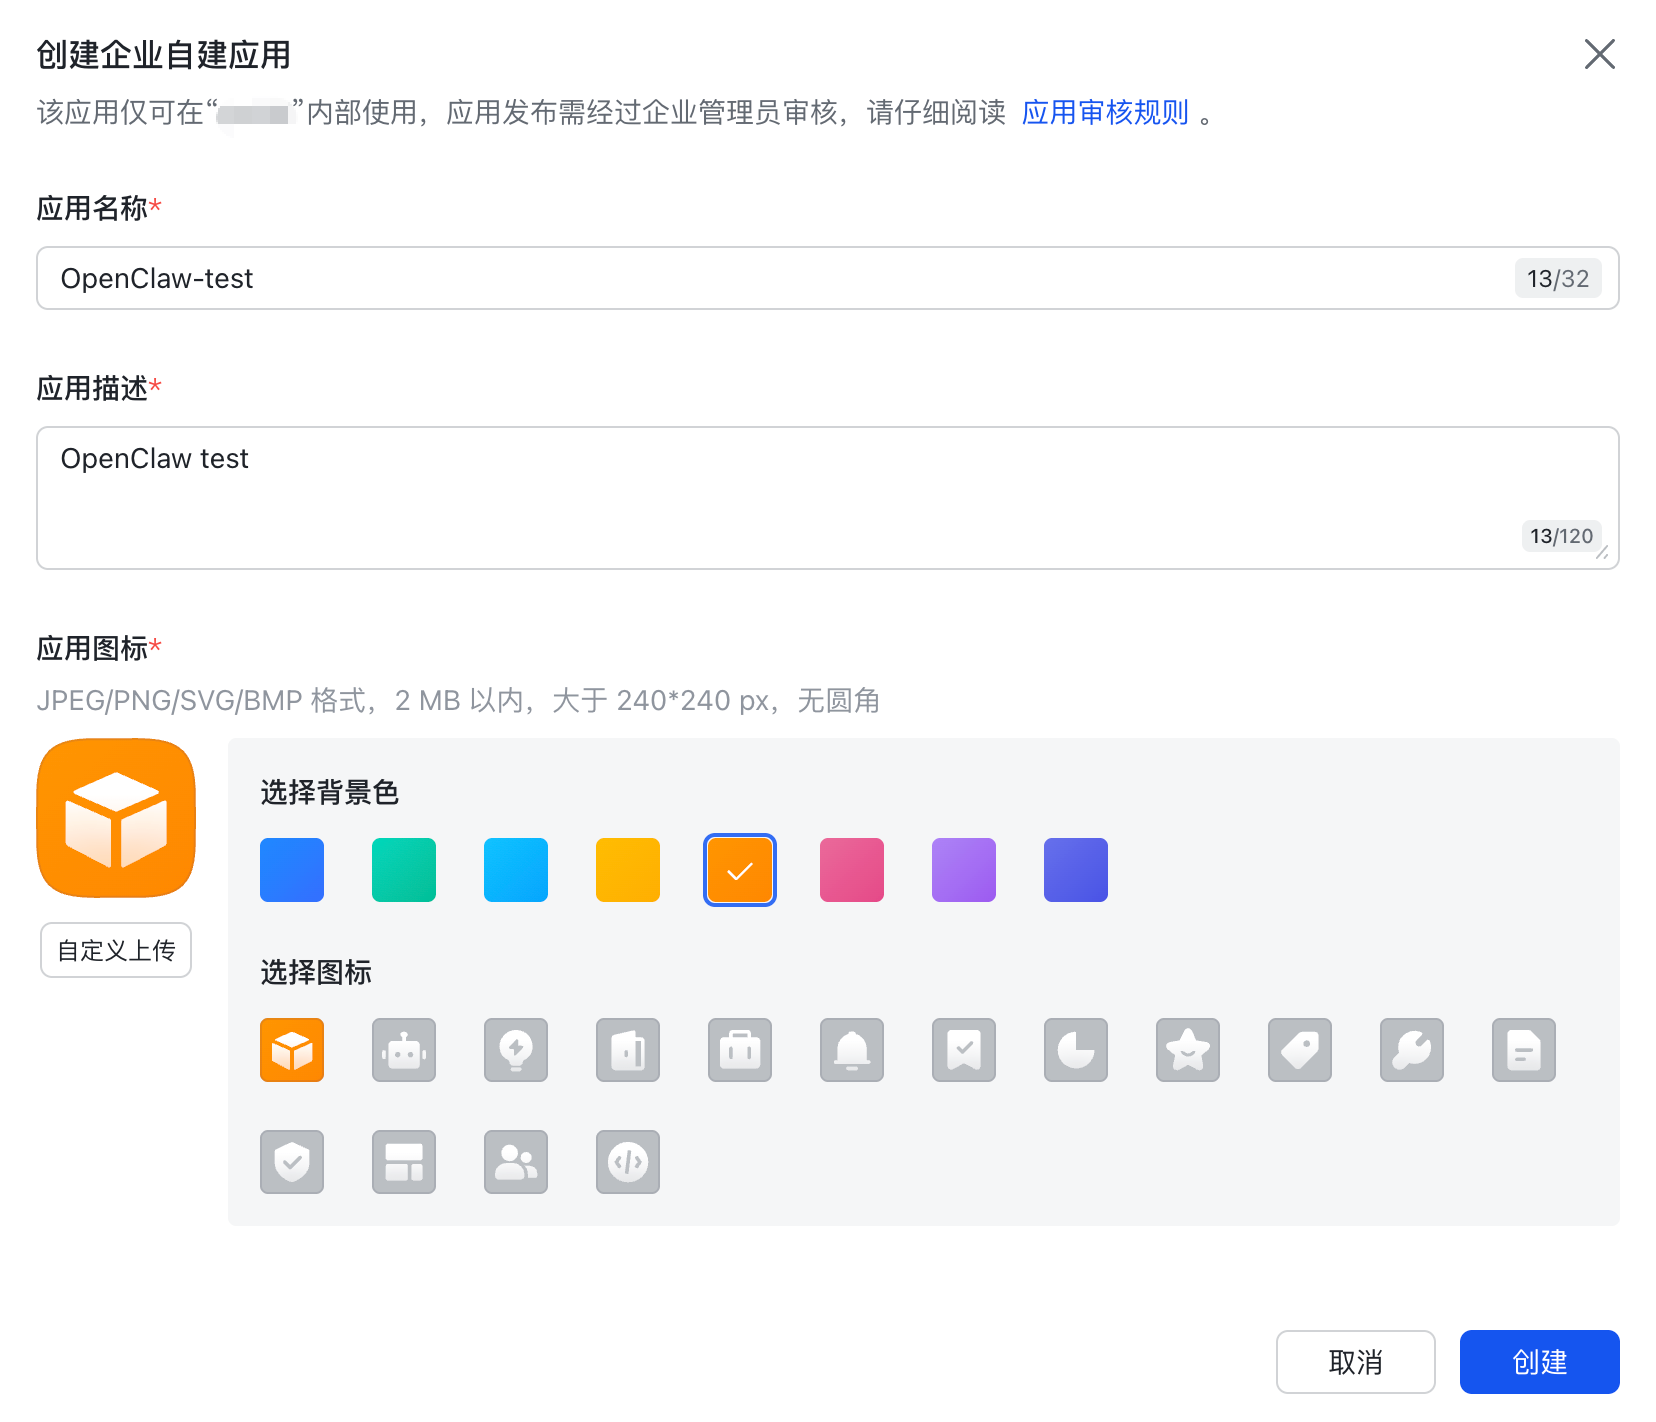Select the robot icon for the app
Viewport: 1656px width, 1422px height.
point(403,1050)
